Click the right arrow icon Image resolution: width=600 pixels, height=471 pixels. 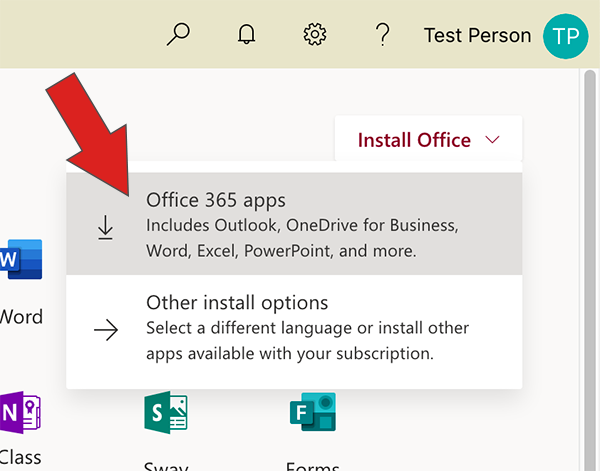(106, 330)
